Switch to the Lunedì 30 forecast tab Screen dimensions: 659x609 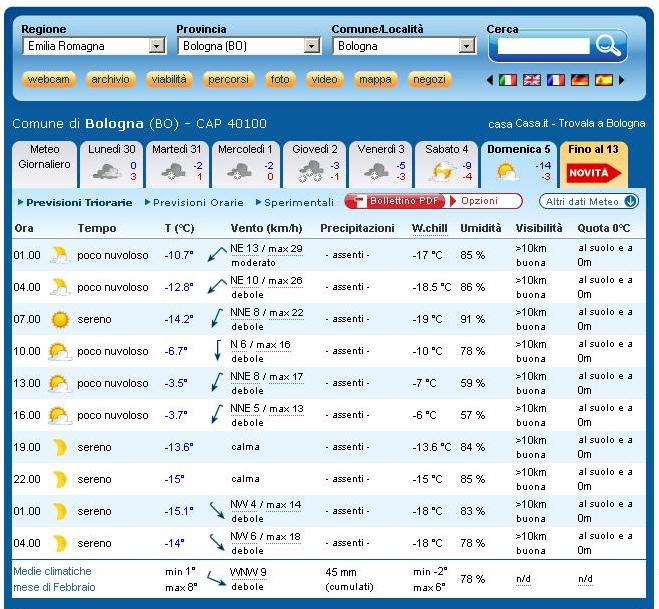click(112, 163)
